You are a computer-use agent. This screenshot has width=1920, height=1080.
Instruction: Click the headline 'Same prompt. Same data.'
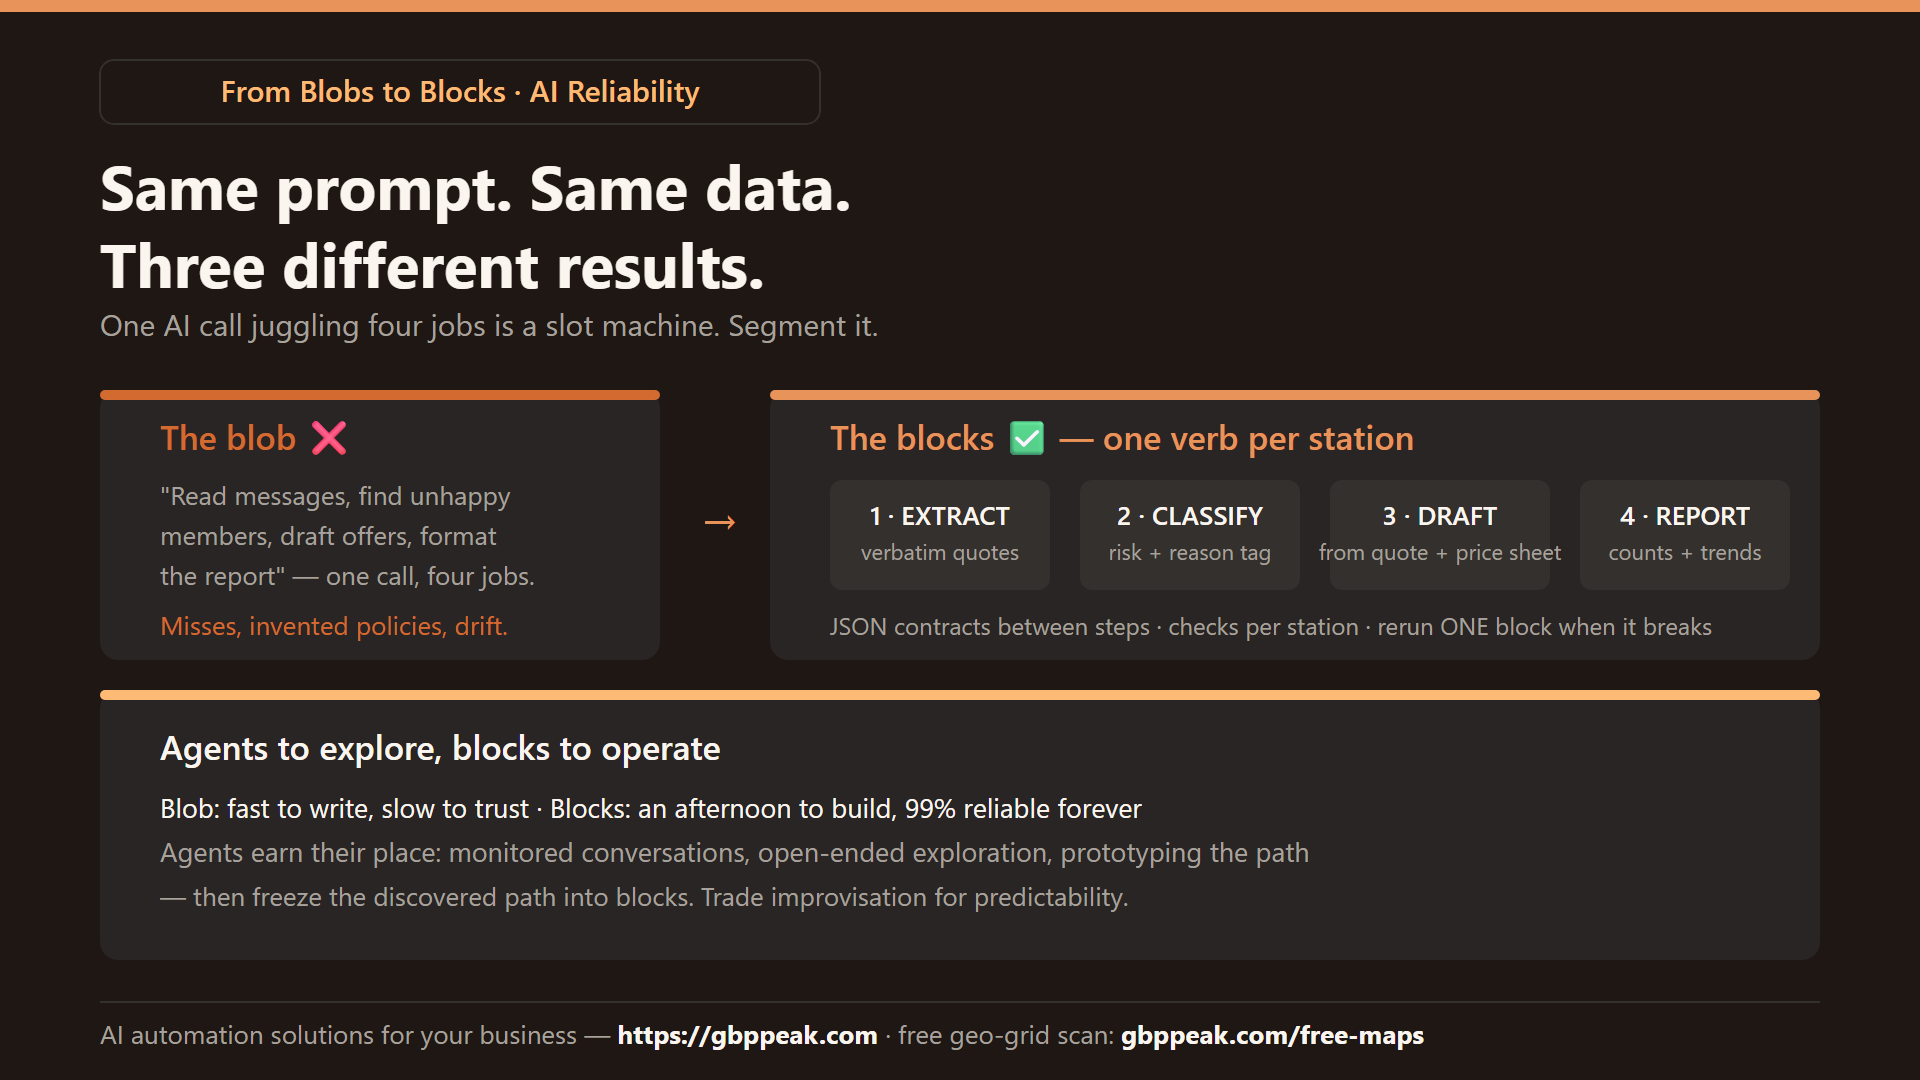coord(475,189)
